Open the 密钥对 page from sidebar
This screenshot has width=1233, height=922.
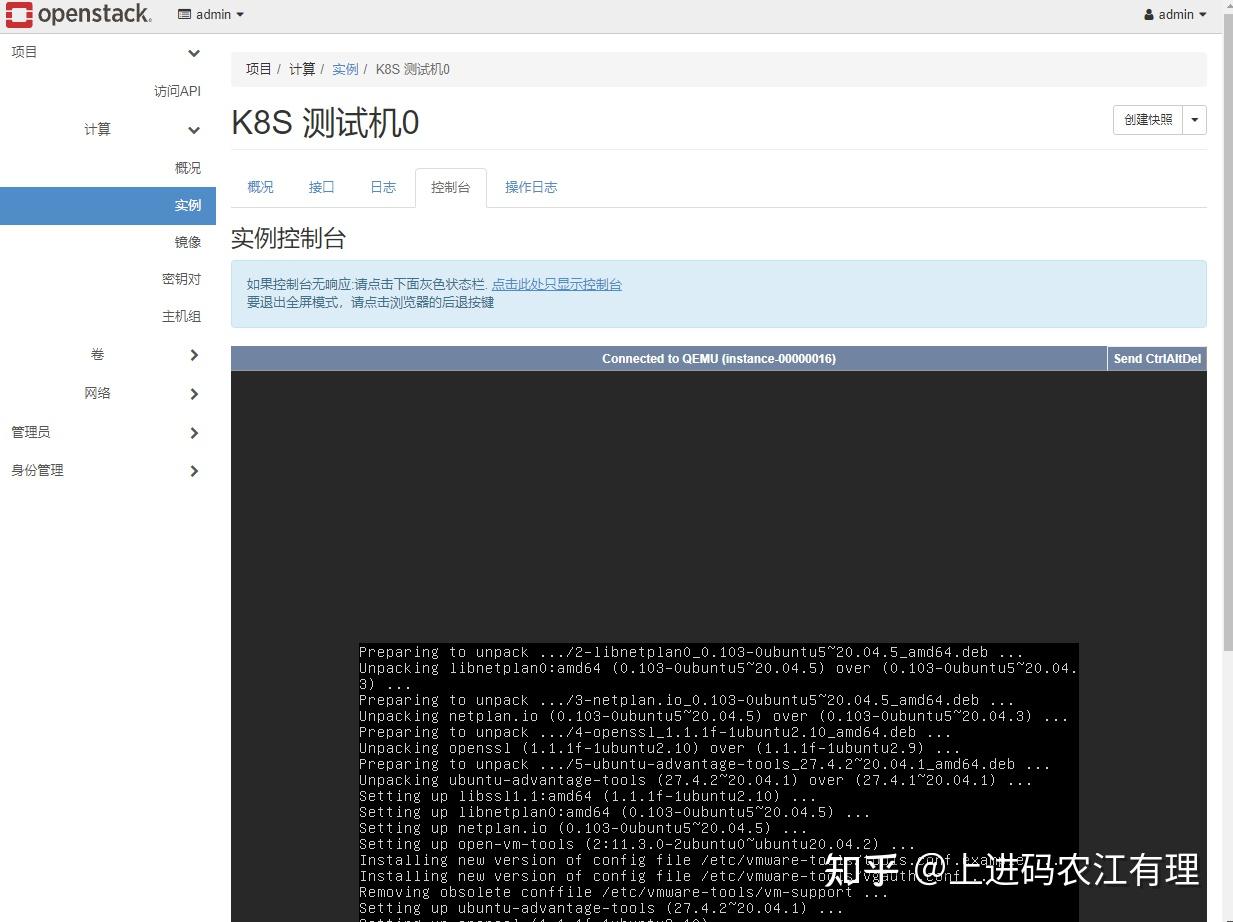180,278
